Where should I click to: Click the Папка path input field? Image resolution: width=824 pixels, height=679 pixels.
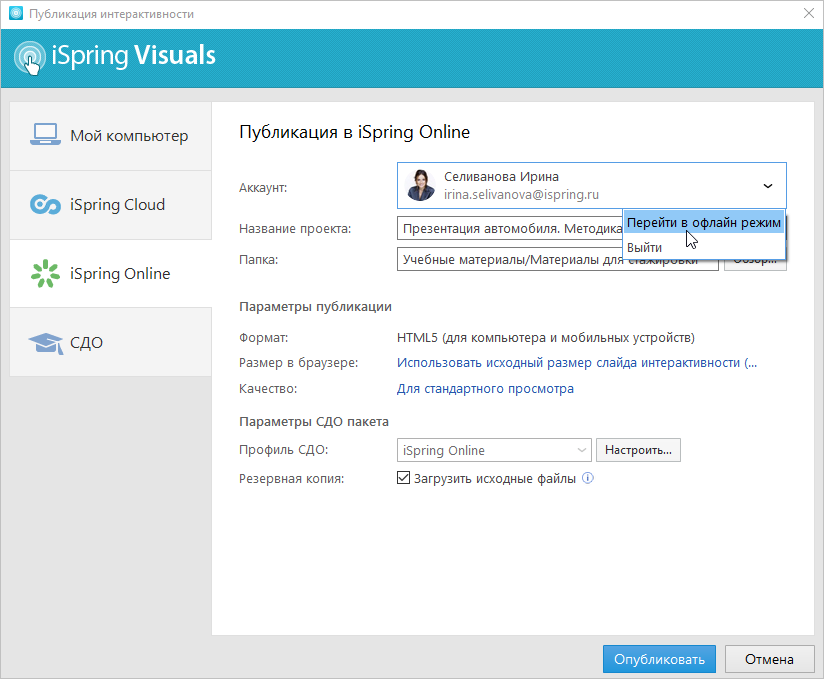[x=558, y=259]
